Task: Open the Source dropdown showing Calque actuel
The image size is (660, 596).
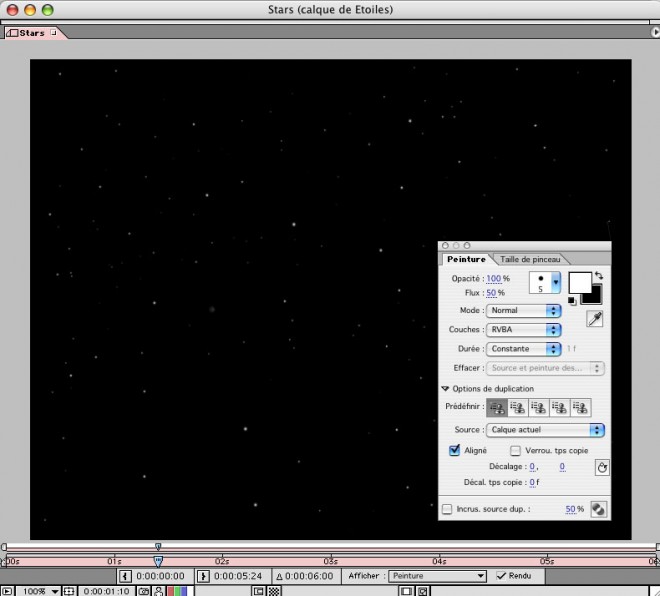Action: click(x=545, y=430)
